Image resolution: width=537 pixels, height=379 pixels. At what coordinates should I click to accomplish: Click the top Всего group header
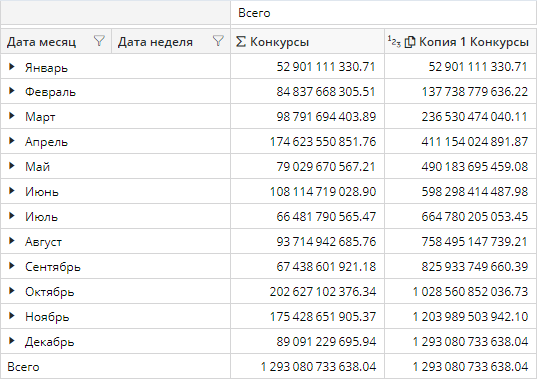pyautogui.click(x=383, y=13)
